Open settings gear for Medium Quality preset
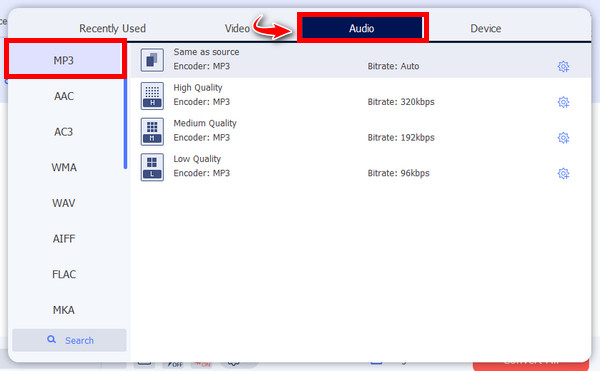This screenshot has height=371, width=600. pos(563,138)
